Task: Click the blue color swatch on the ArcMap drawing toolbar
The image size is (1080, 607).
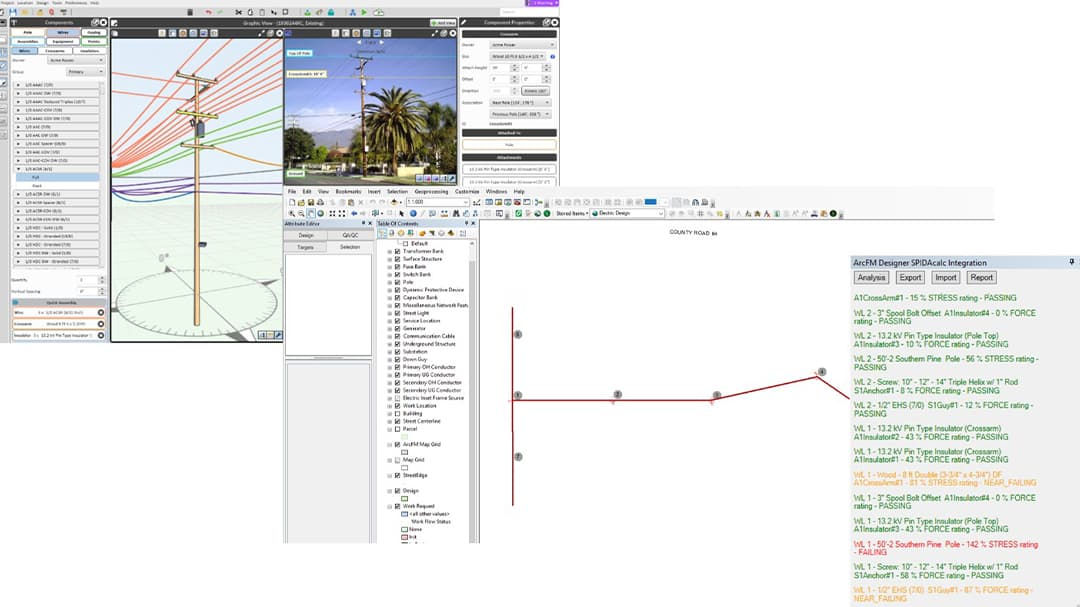Action: coord(650,203)
